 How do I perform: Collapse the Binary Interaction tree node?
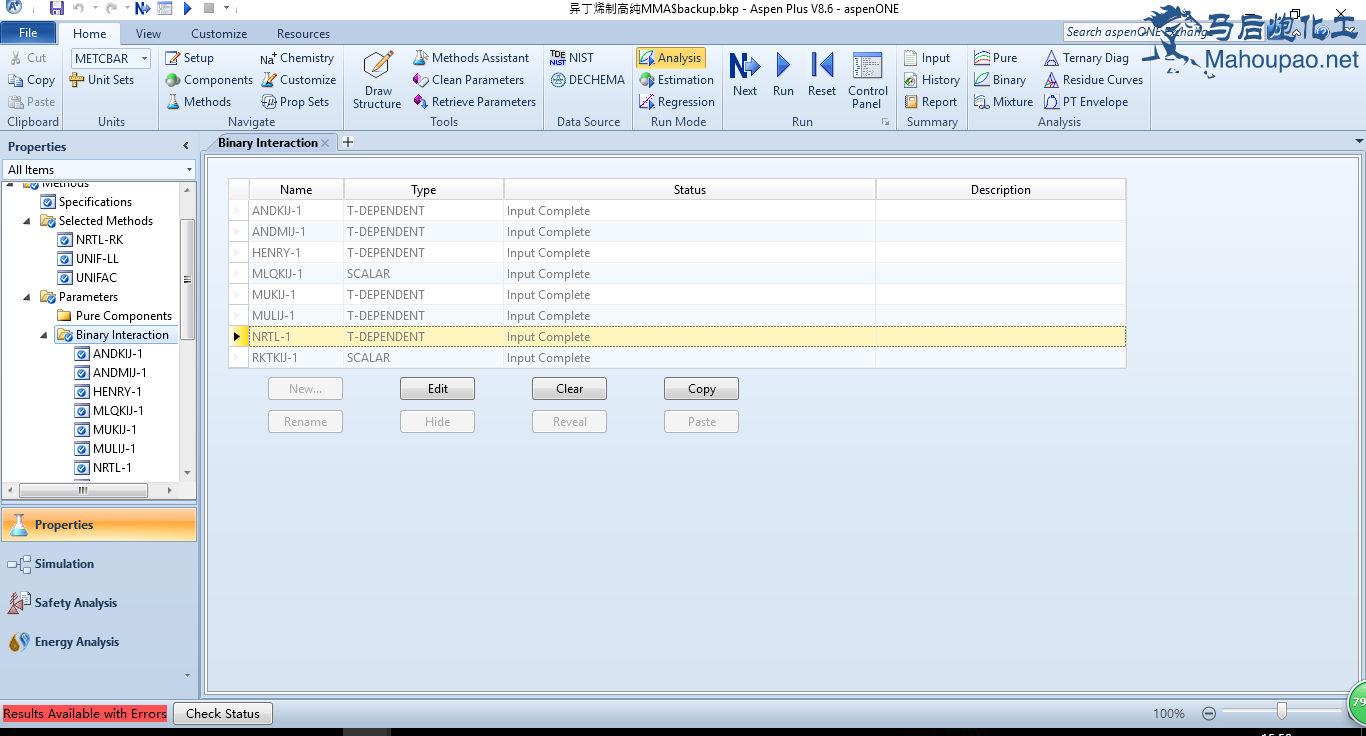pos(44,335)
